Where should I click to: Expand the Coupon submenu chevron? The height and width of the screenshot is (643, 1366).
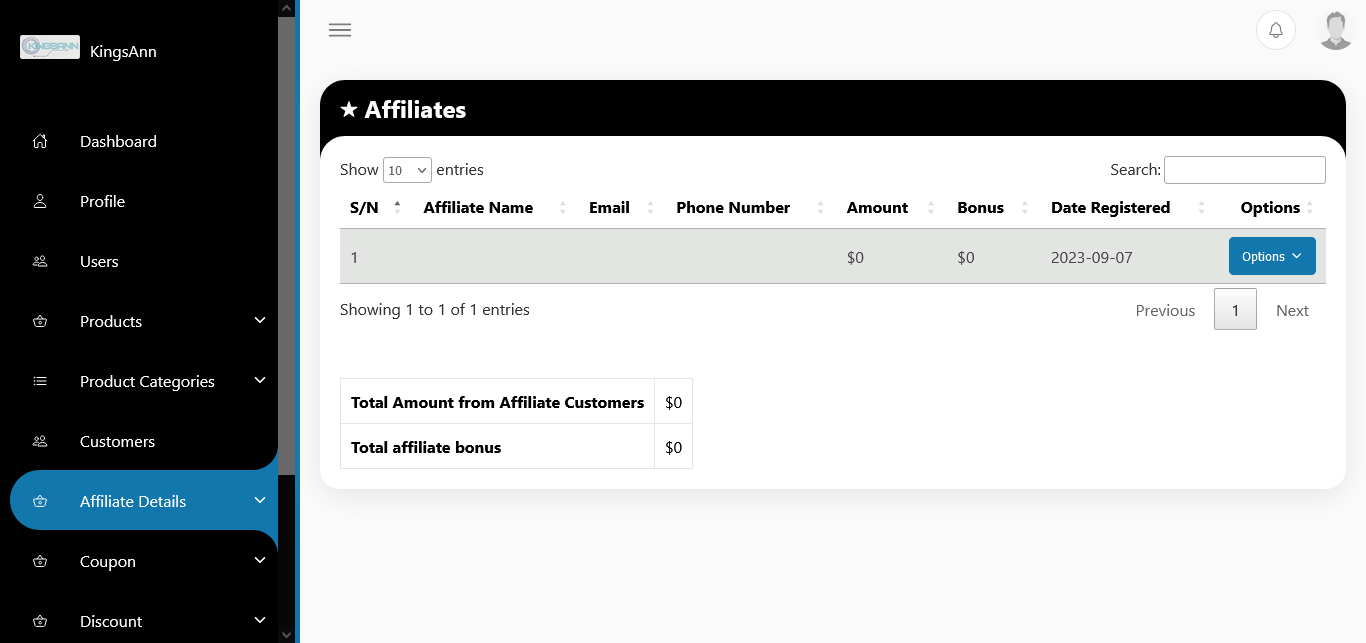point(260,560)
